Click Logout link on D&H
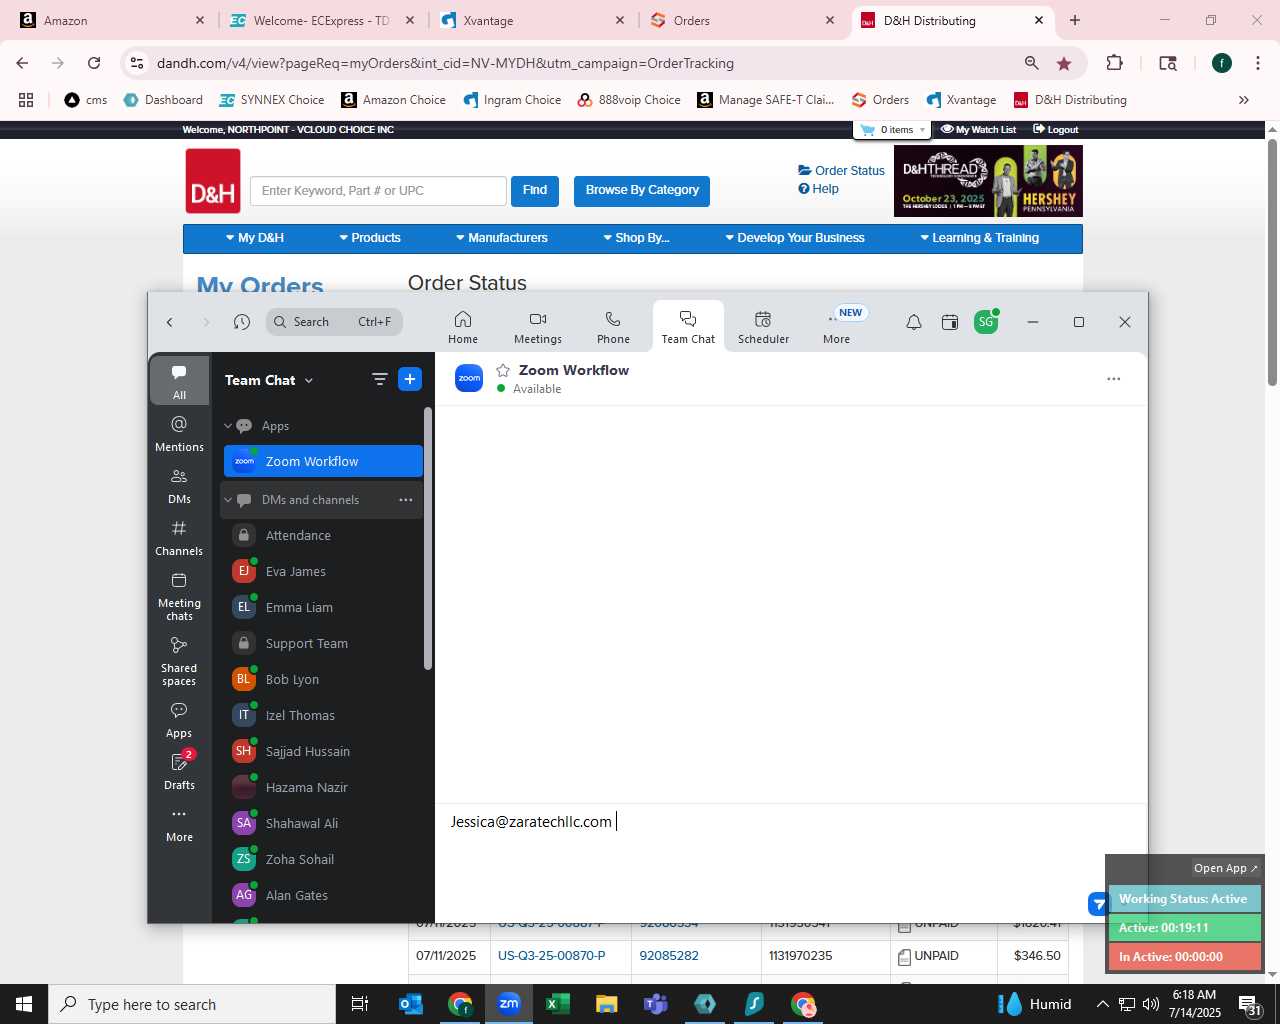This screenshot has width=1280, height=1024. 1056,130
